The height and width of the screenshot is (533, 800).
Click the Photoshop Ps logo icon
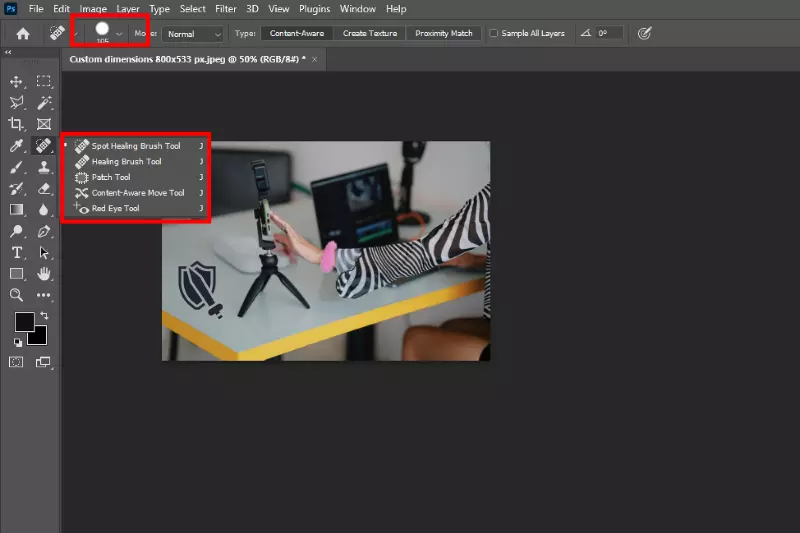coord(11,9)
